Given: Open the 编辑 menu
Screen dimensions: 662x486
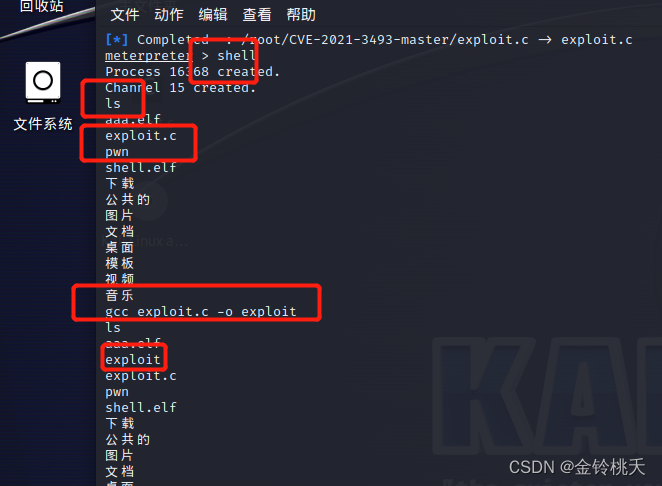Looking at the screenshot, I should click(x=213, y=15).
